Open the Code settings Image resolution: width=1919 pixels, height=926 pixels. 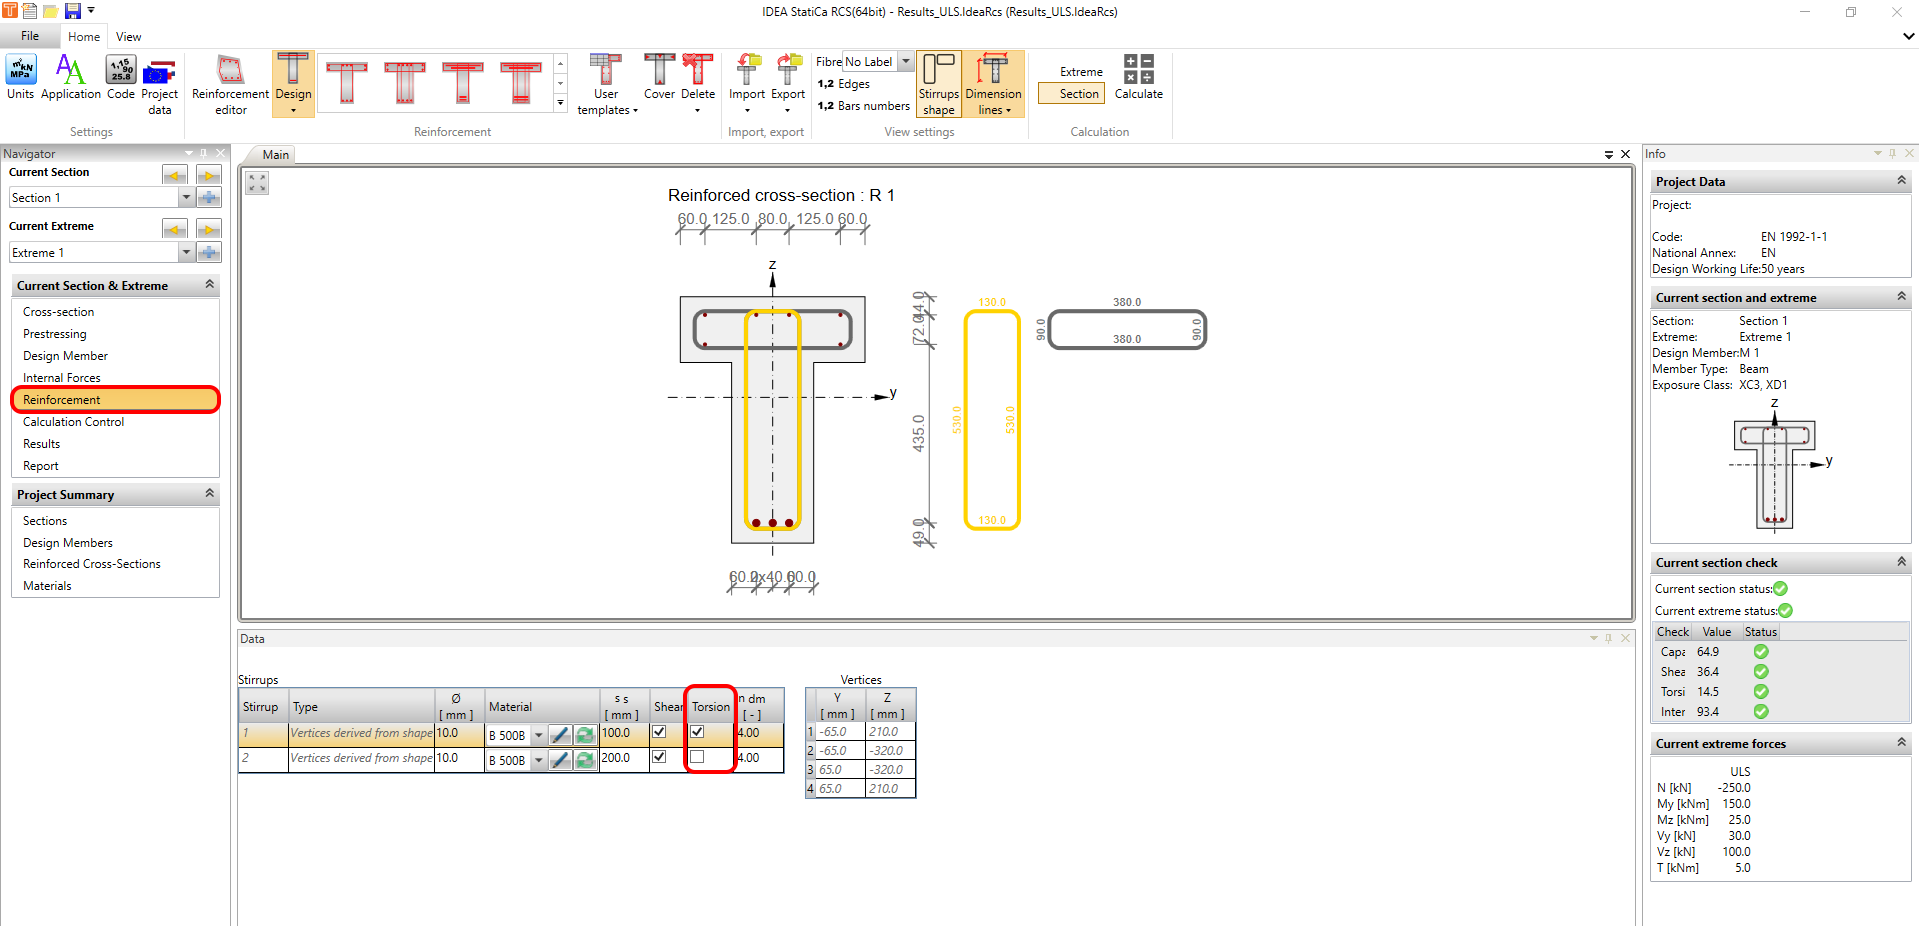coord(120,78)
